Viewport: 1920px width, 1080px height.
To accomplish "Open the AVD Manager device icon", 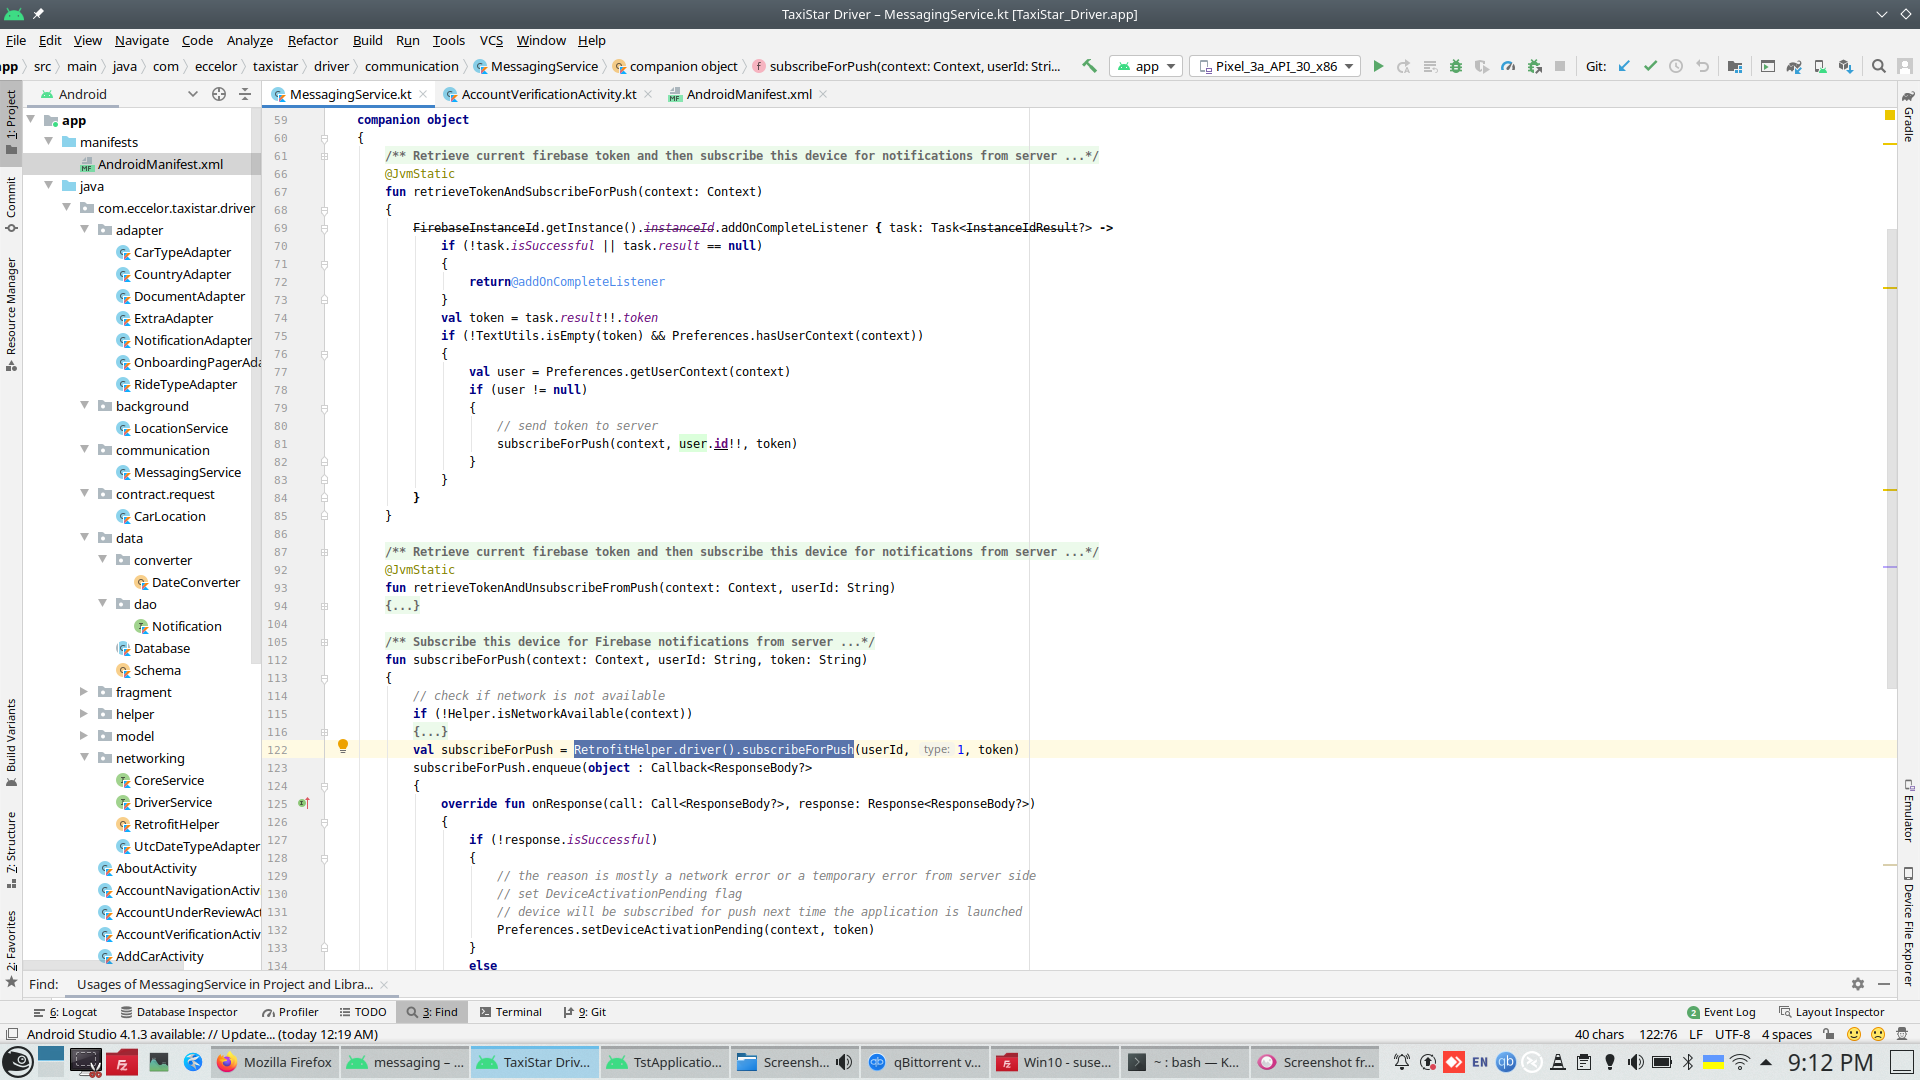I will (1820, 66).
